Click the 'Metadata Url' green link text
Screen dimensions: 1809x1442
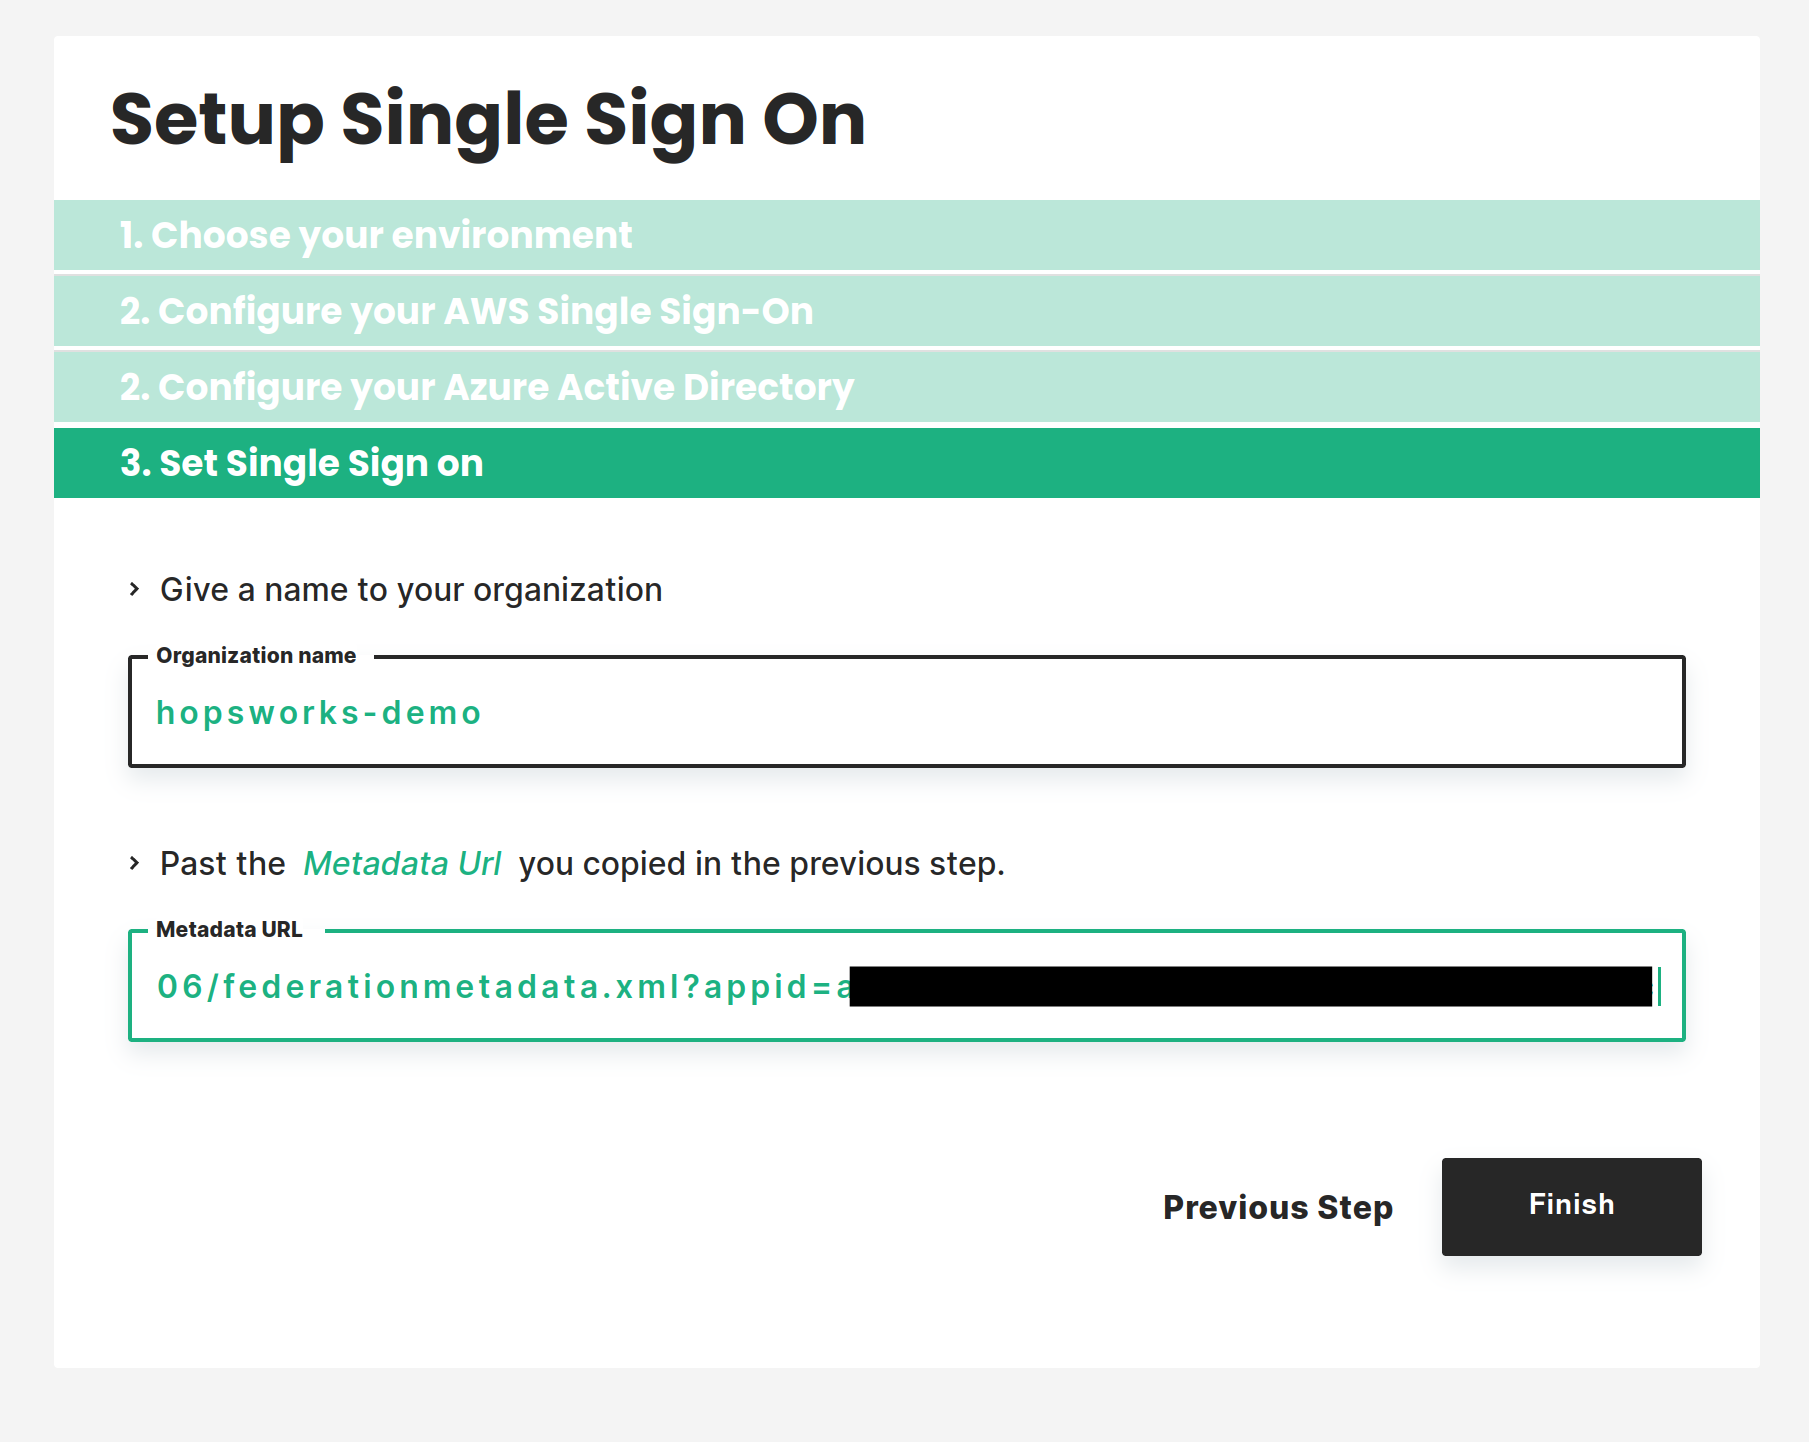click(402, 863)
